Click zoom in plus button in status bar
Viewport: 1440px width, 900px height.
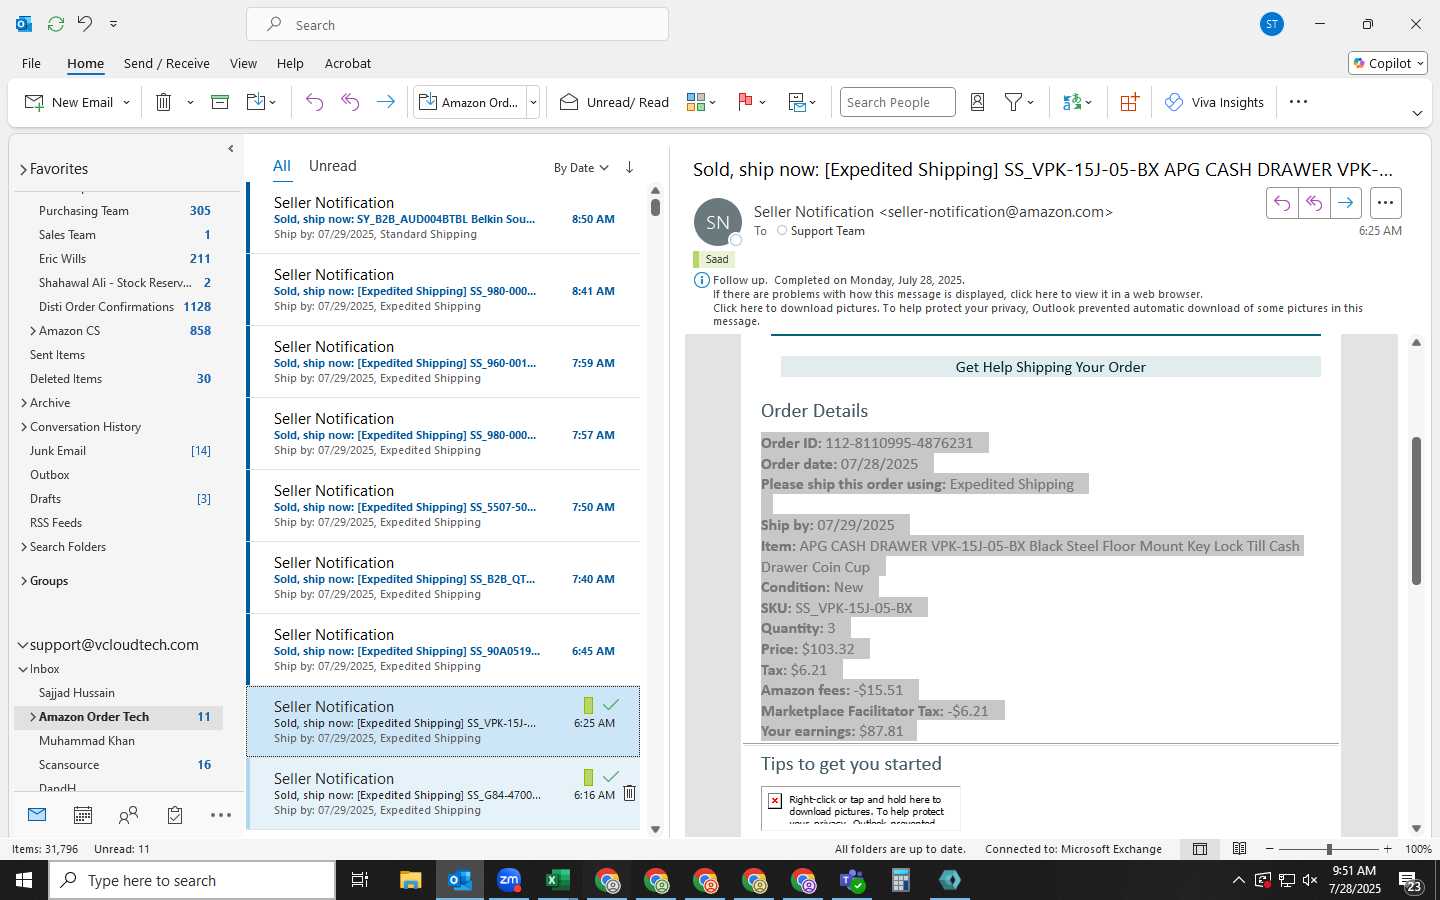tap(1388, 849)
